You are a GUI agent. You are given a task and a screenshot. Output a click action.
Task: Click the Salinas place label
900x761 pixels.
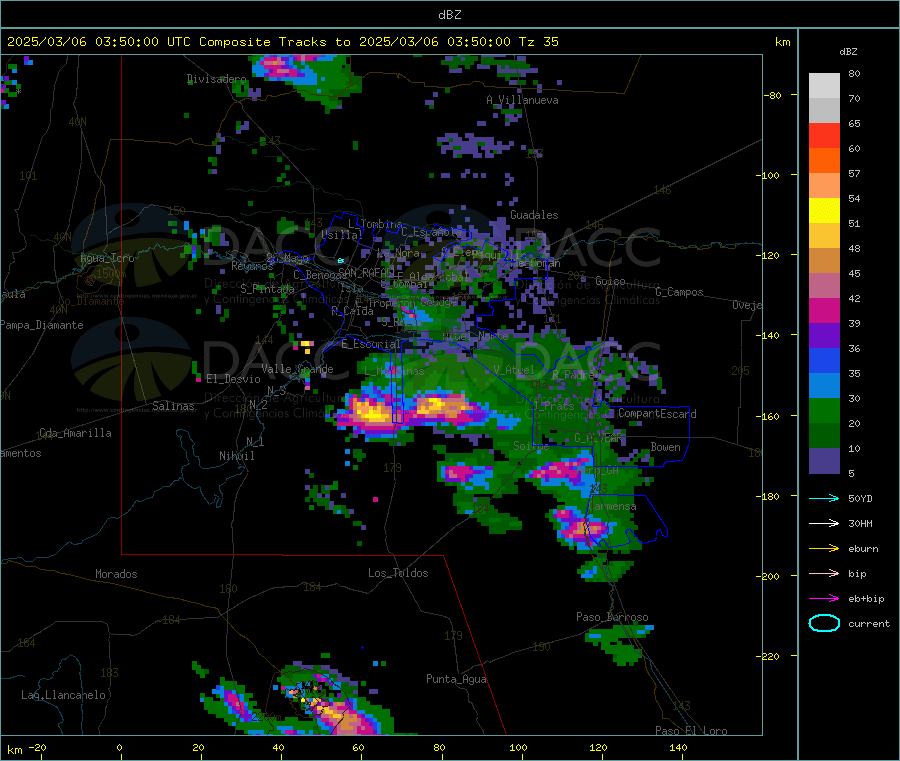(173, 406)
